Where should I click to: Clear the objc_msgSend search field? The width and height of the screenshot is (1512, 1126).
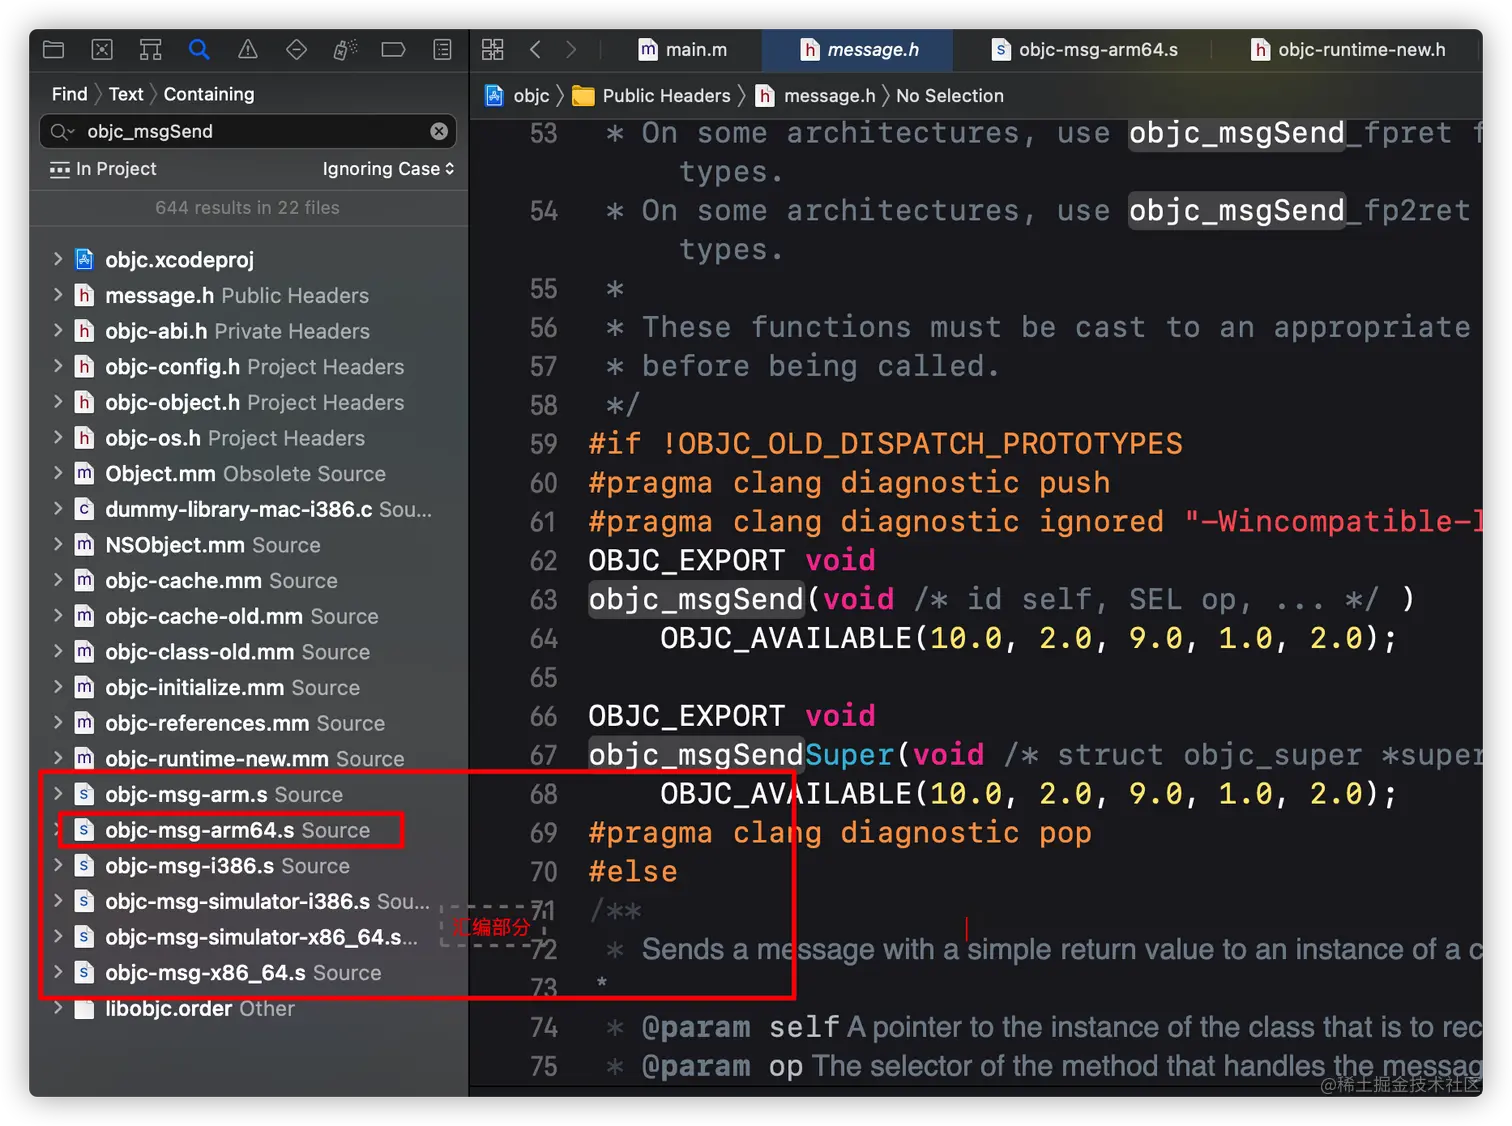click(x=439, y=131)
